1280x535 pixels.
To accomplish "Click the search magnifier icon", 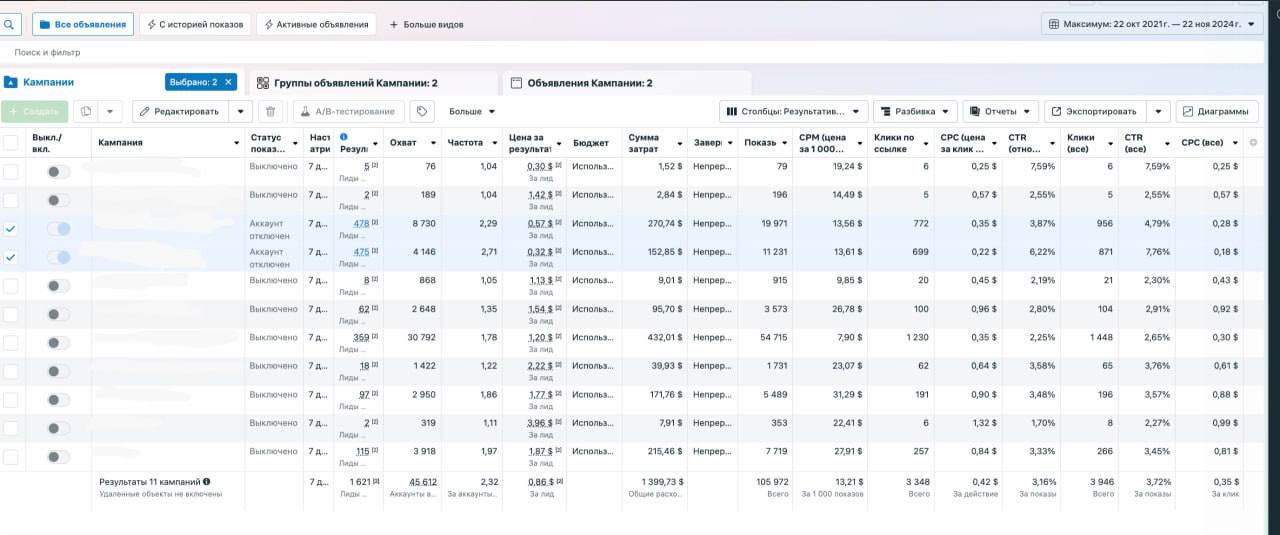I will tap(8, 24).
